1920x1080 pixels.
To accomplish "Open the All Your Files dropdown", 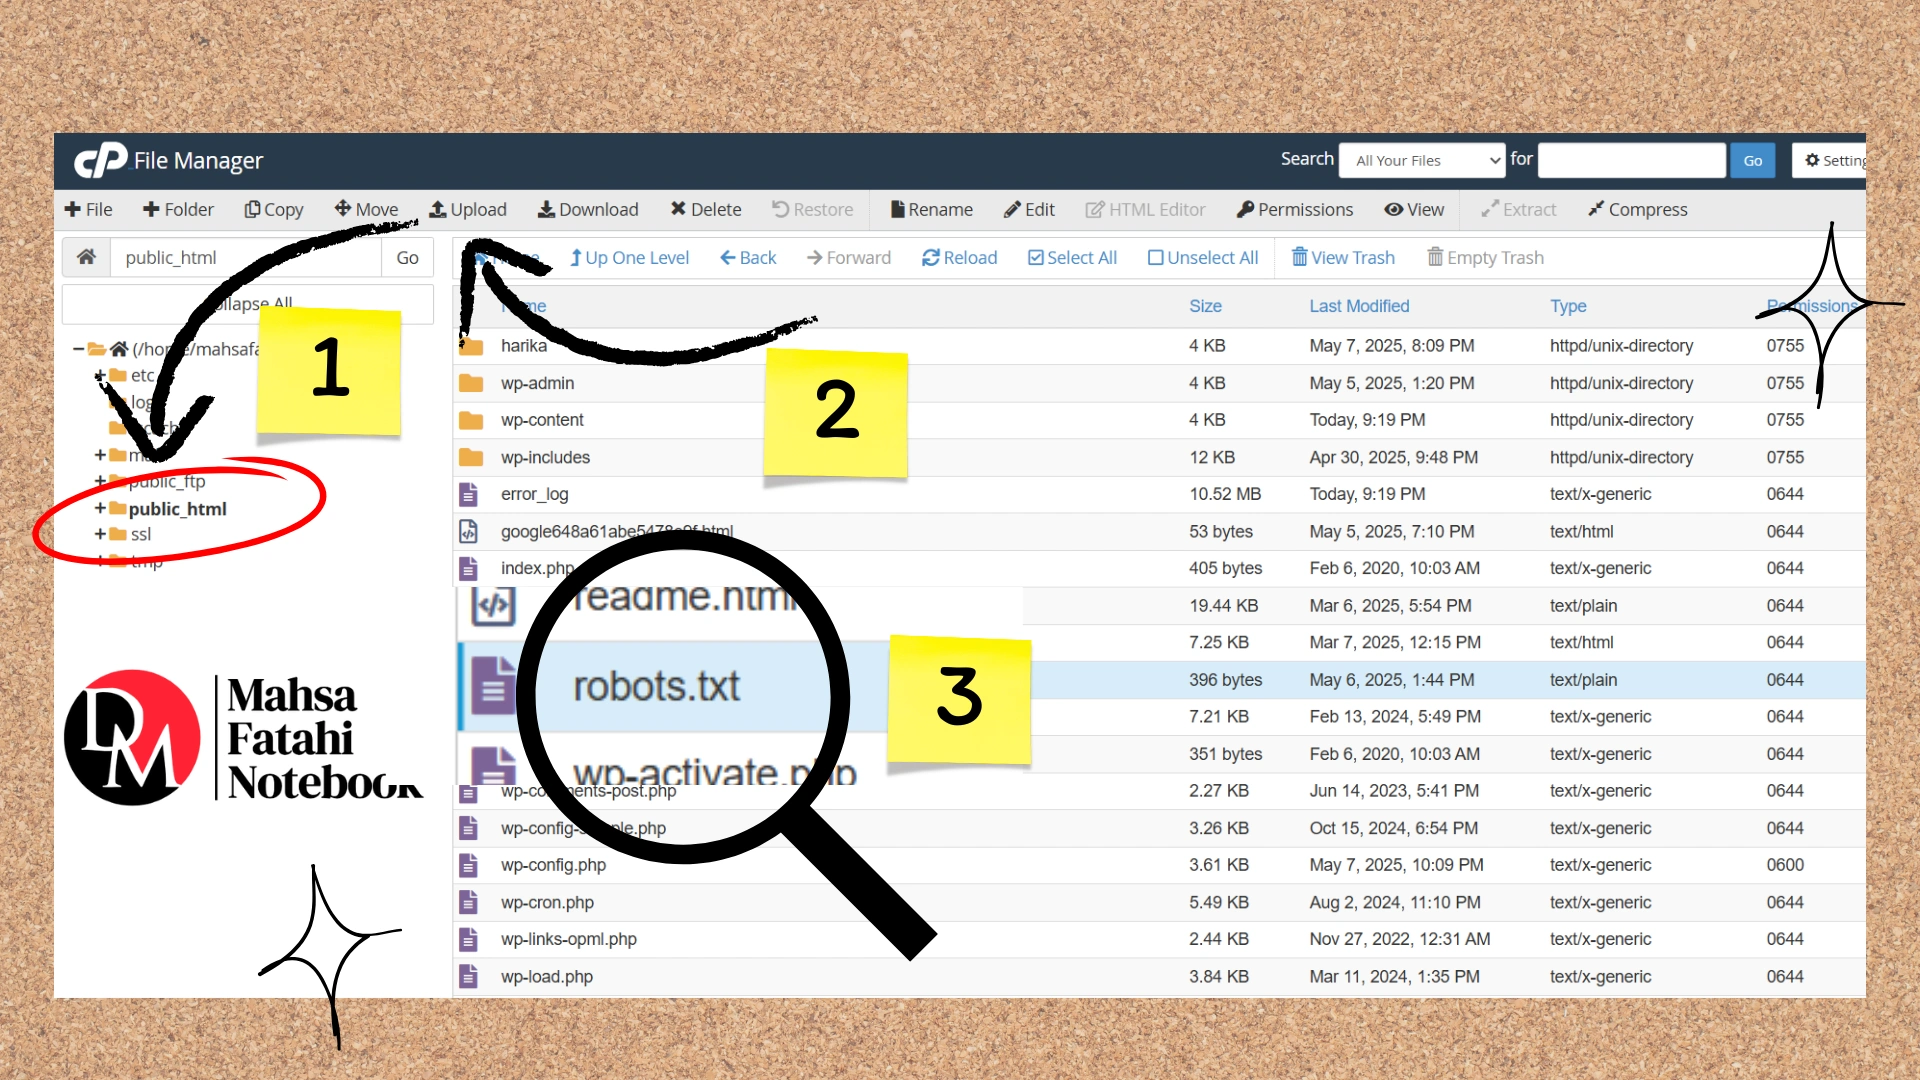I will click(1422, 160).
